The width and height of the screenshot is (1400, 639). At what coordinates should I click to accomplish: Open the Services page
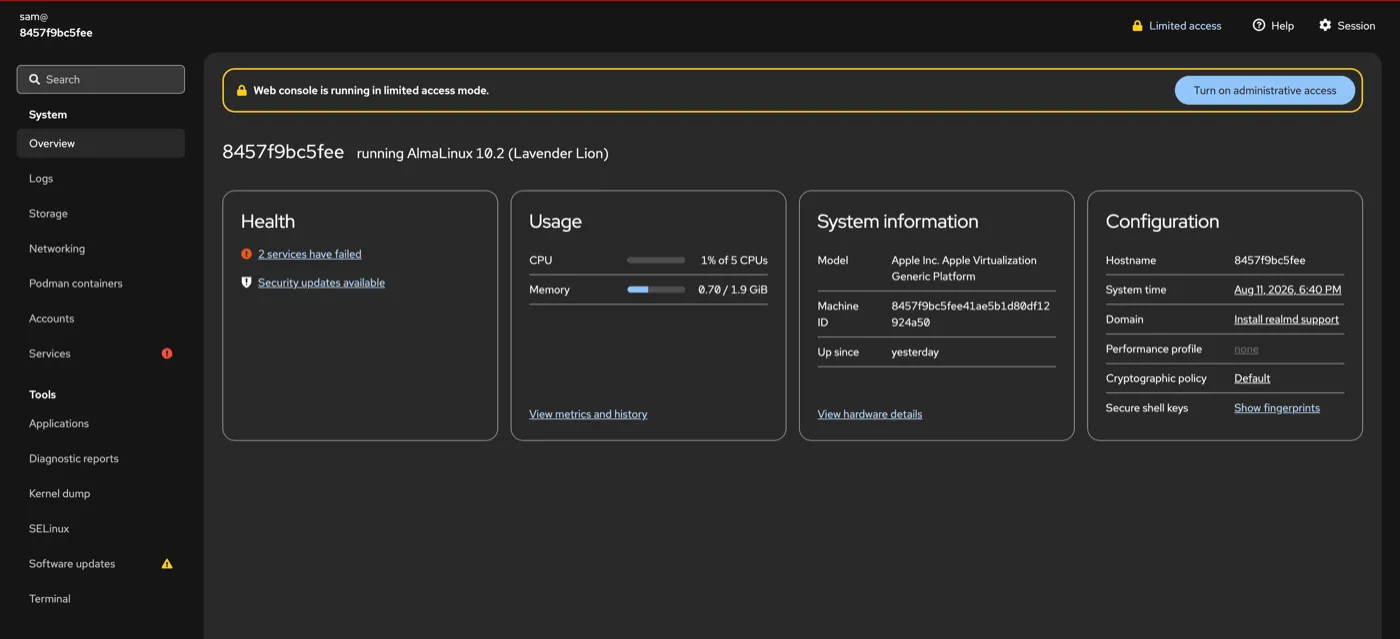pyautogui.click(x=101, y=353)
